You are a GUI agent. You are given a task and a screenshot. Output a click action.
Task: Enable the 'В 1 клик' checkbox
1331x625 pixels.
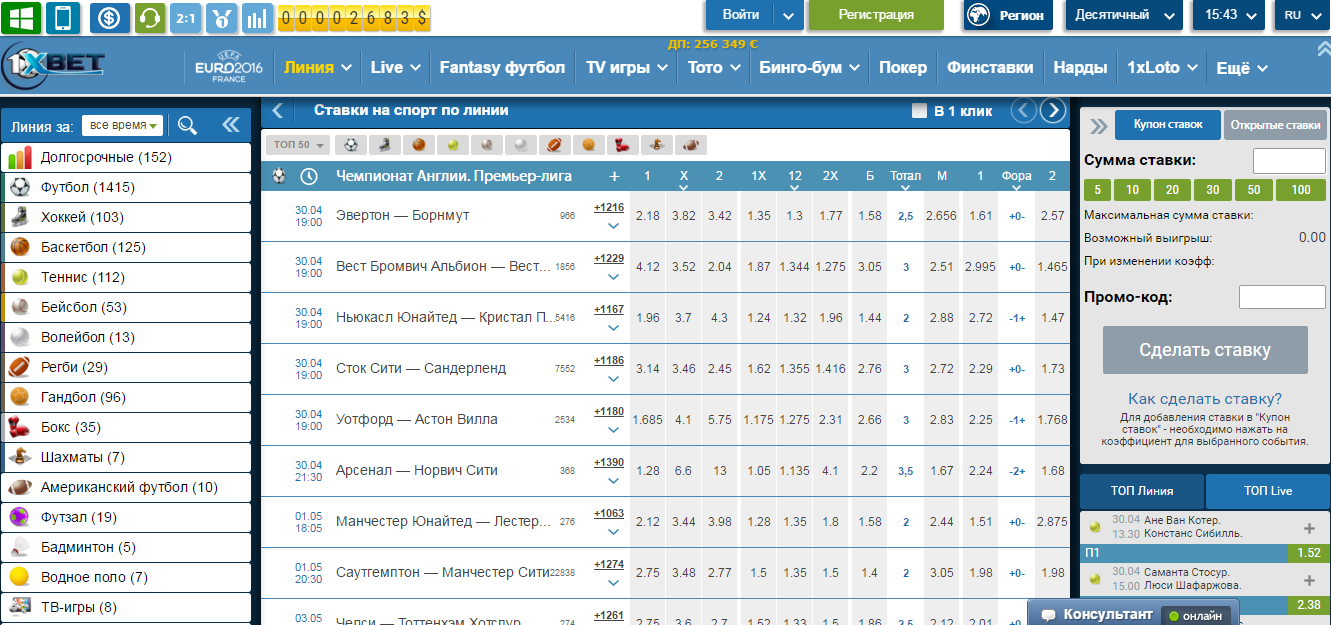click(919, 111)
